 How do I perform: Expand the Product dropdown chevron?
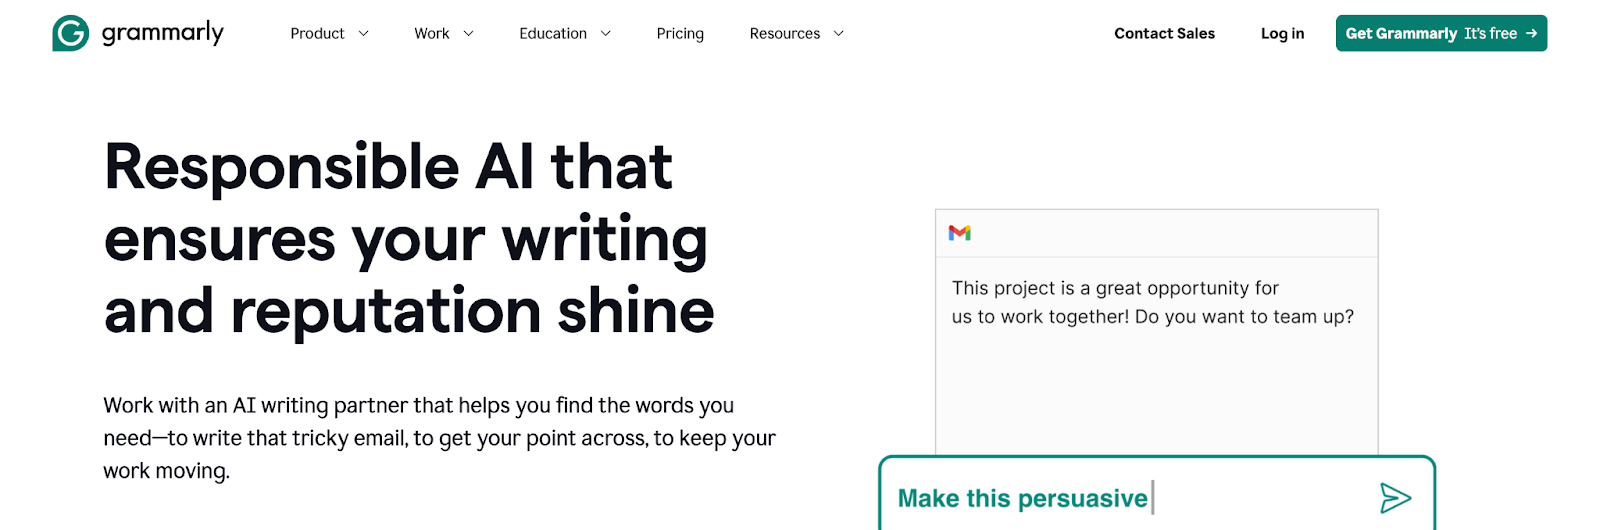pyautogui.click(x=364, y=34)
